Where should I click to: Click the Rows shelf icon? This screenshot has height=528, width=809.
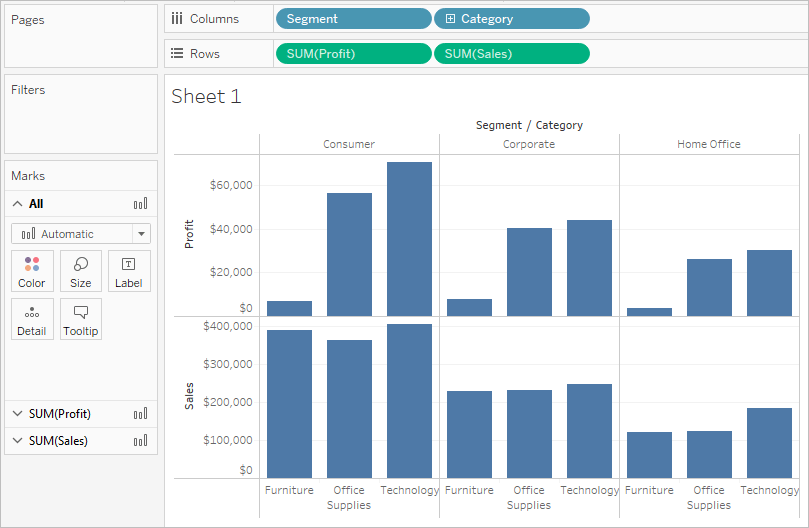[177, 53]
